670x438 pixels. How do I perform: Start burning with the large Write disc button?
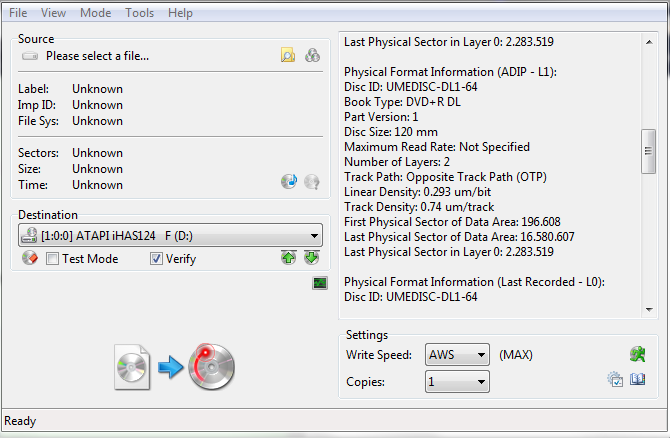click(212, 367)
